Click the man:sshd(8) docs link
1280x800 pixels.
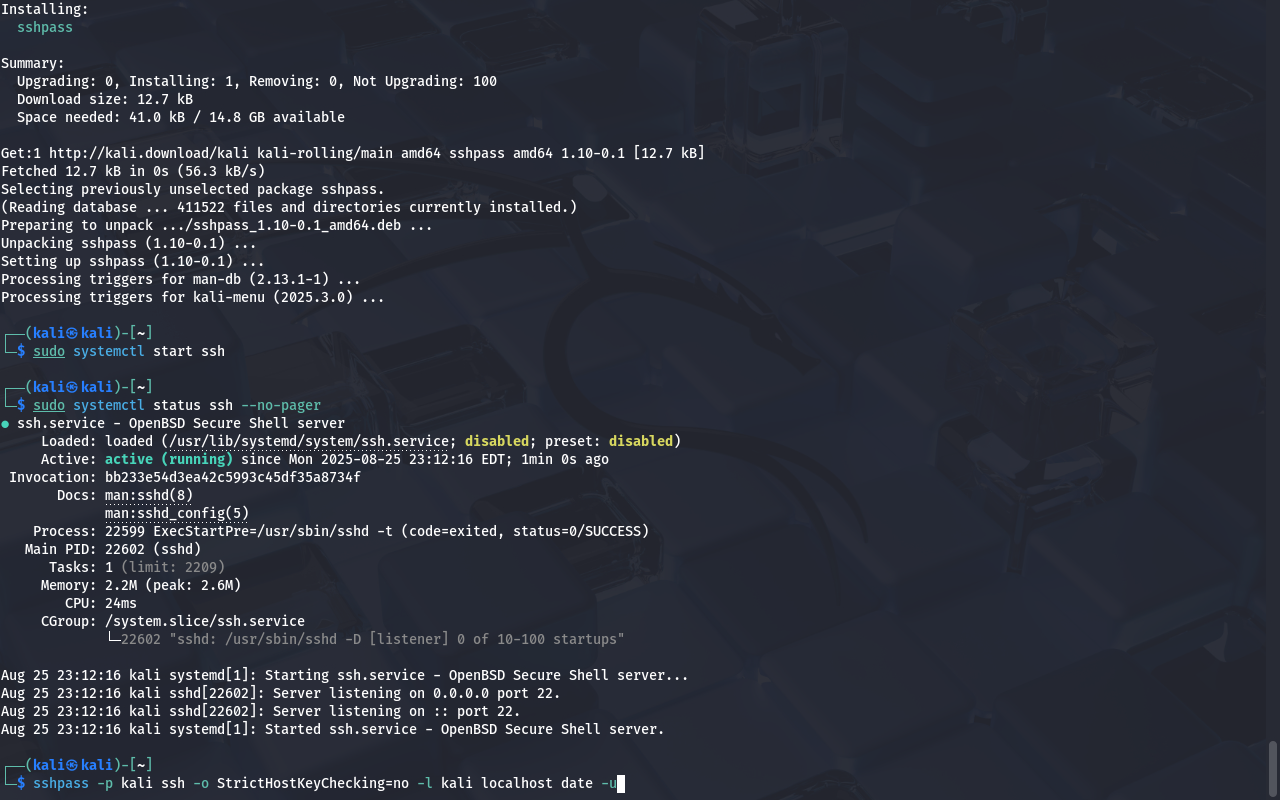pyautogui.click(x=149, y=495)
